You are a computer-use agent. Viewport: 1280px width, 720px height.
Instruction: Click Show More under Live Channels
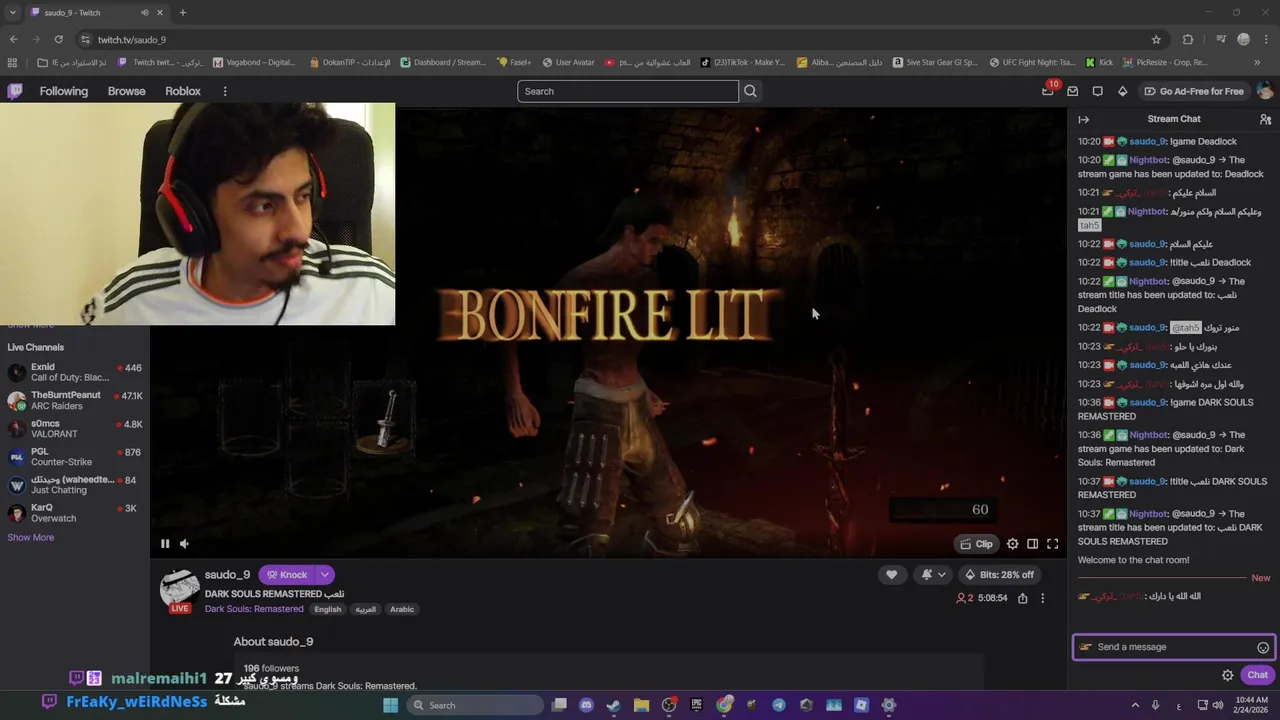coord(31,538)
